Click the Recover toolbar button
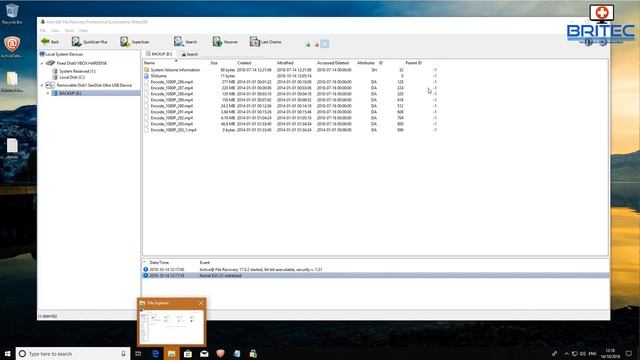640x360 pixels. (225, 42)
